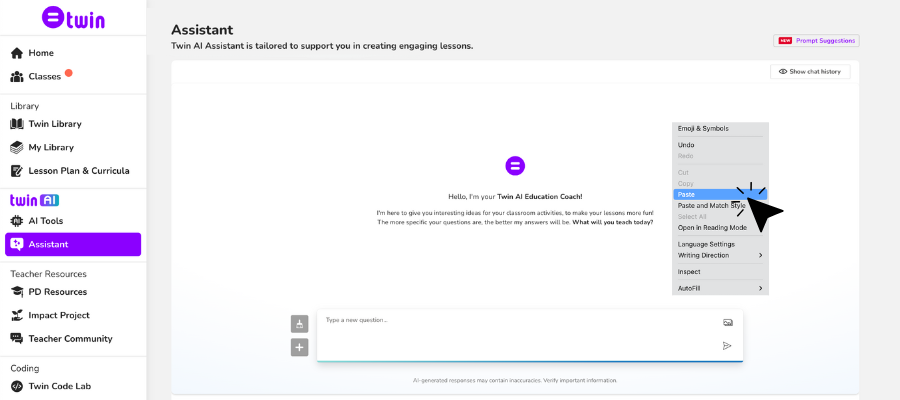Viewport: 900px width, 400px height.
Task: Select Inspect in the context menu
Action: pyautogui.click(x=689, y=271)
